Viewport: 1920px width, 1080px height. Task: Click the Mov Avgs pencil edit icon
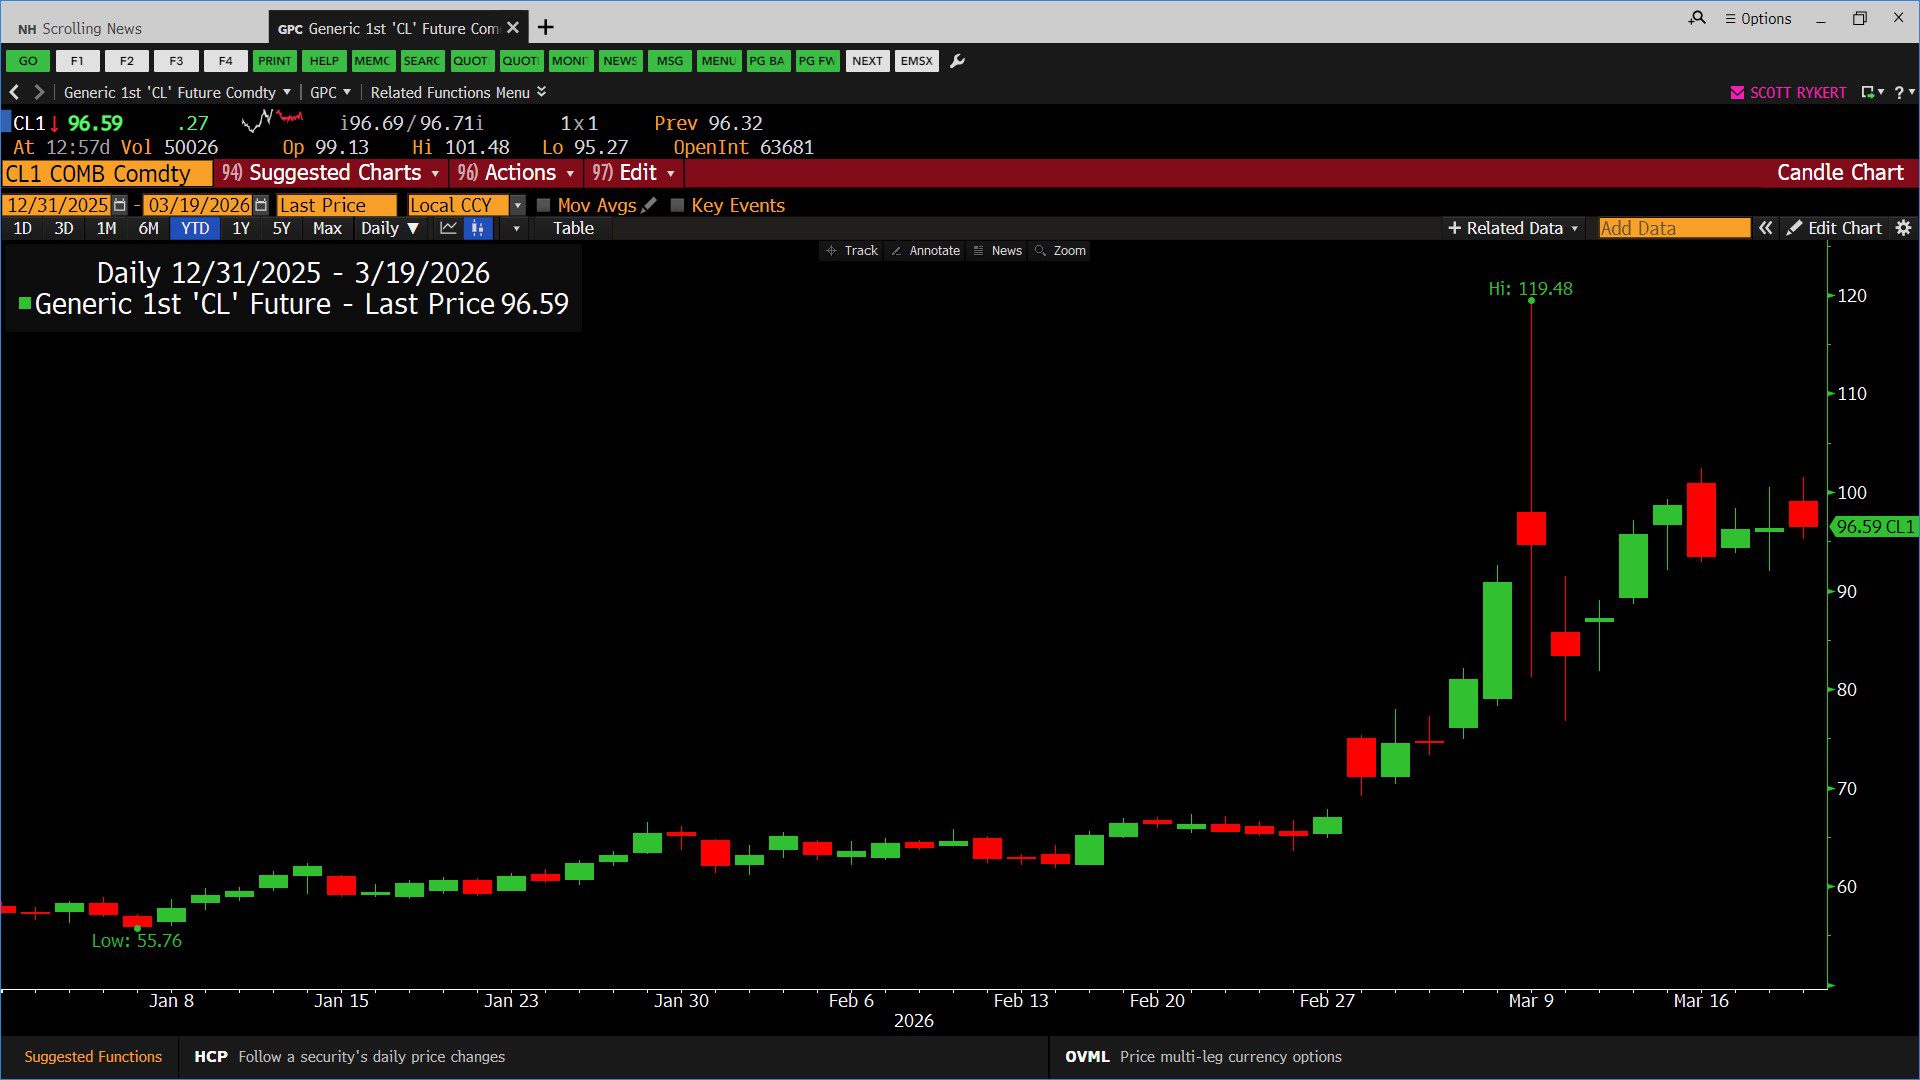click(x=649, y=205)
